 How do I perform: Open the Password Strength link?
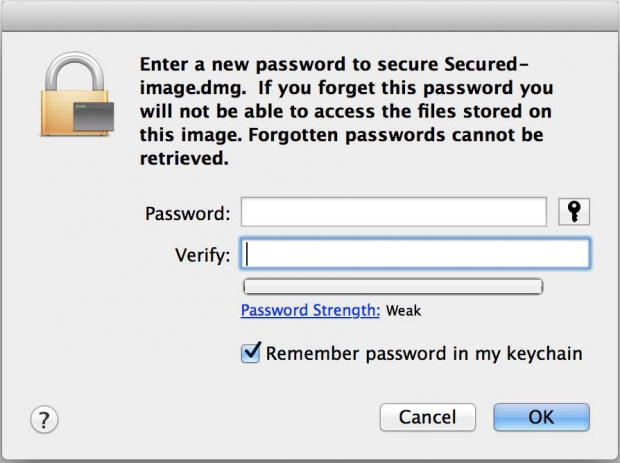click(310, 310)
